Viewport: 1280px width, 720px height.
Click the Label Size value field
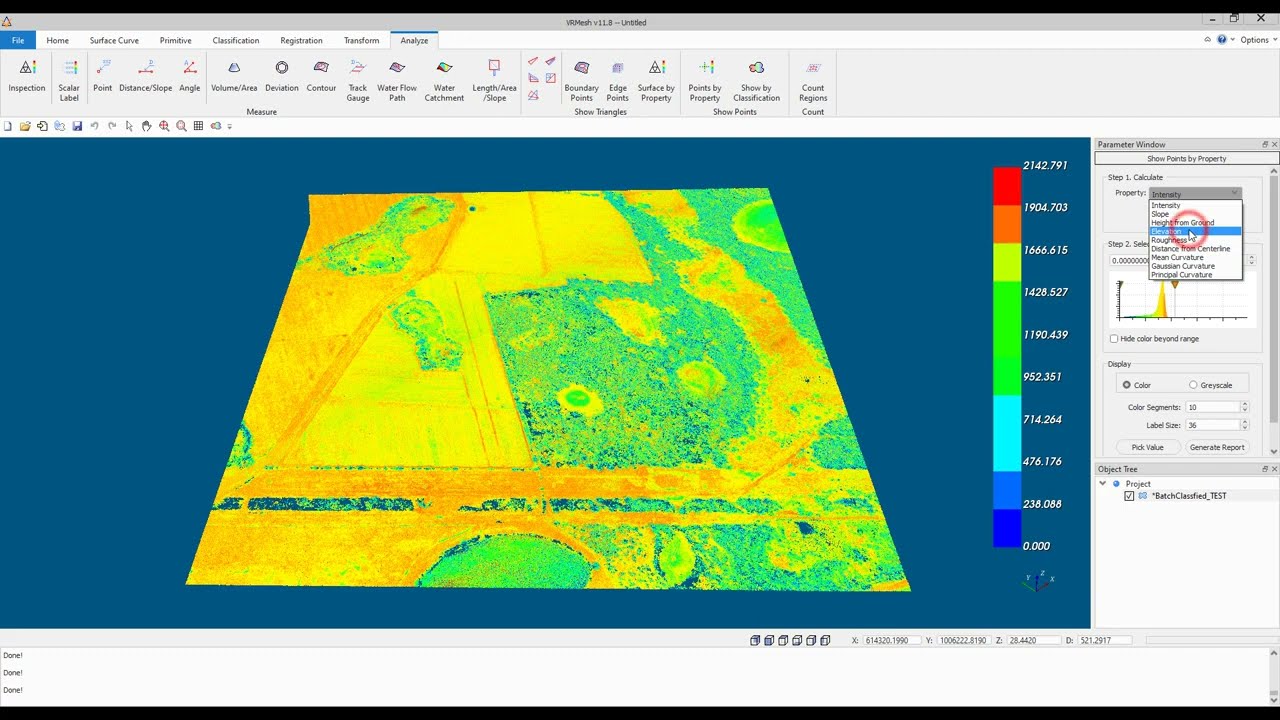pyautogui.click(x=1212, y=425)
